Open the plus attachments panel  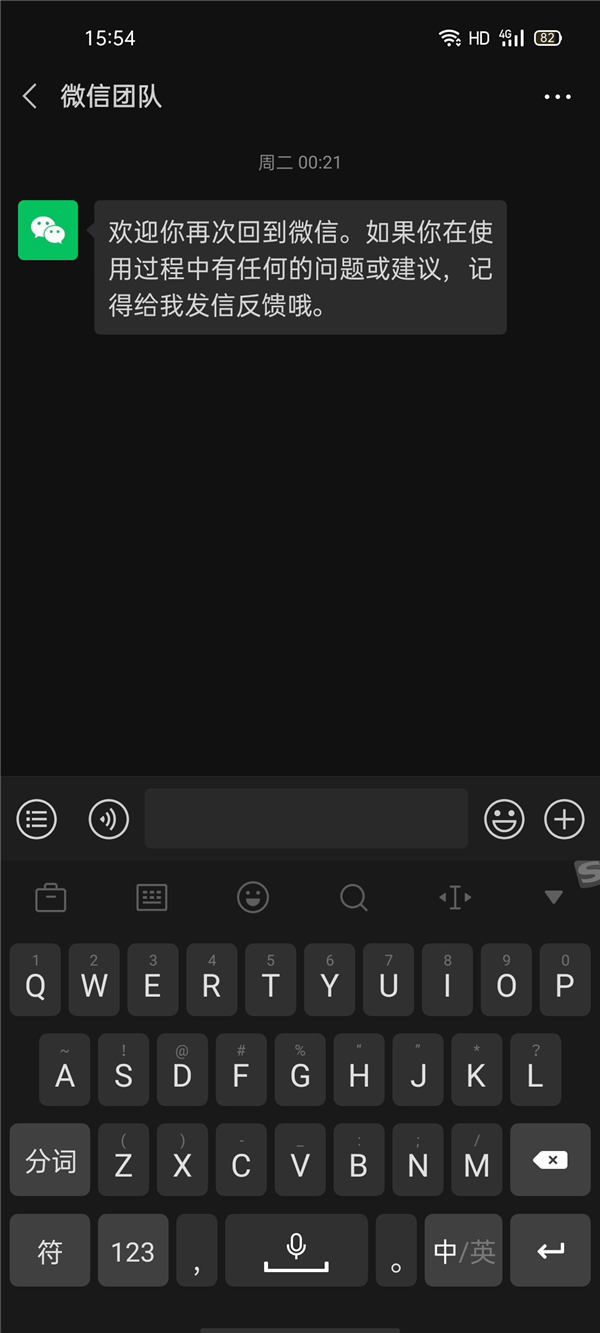[x=564, y=819]
